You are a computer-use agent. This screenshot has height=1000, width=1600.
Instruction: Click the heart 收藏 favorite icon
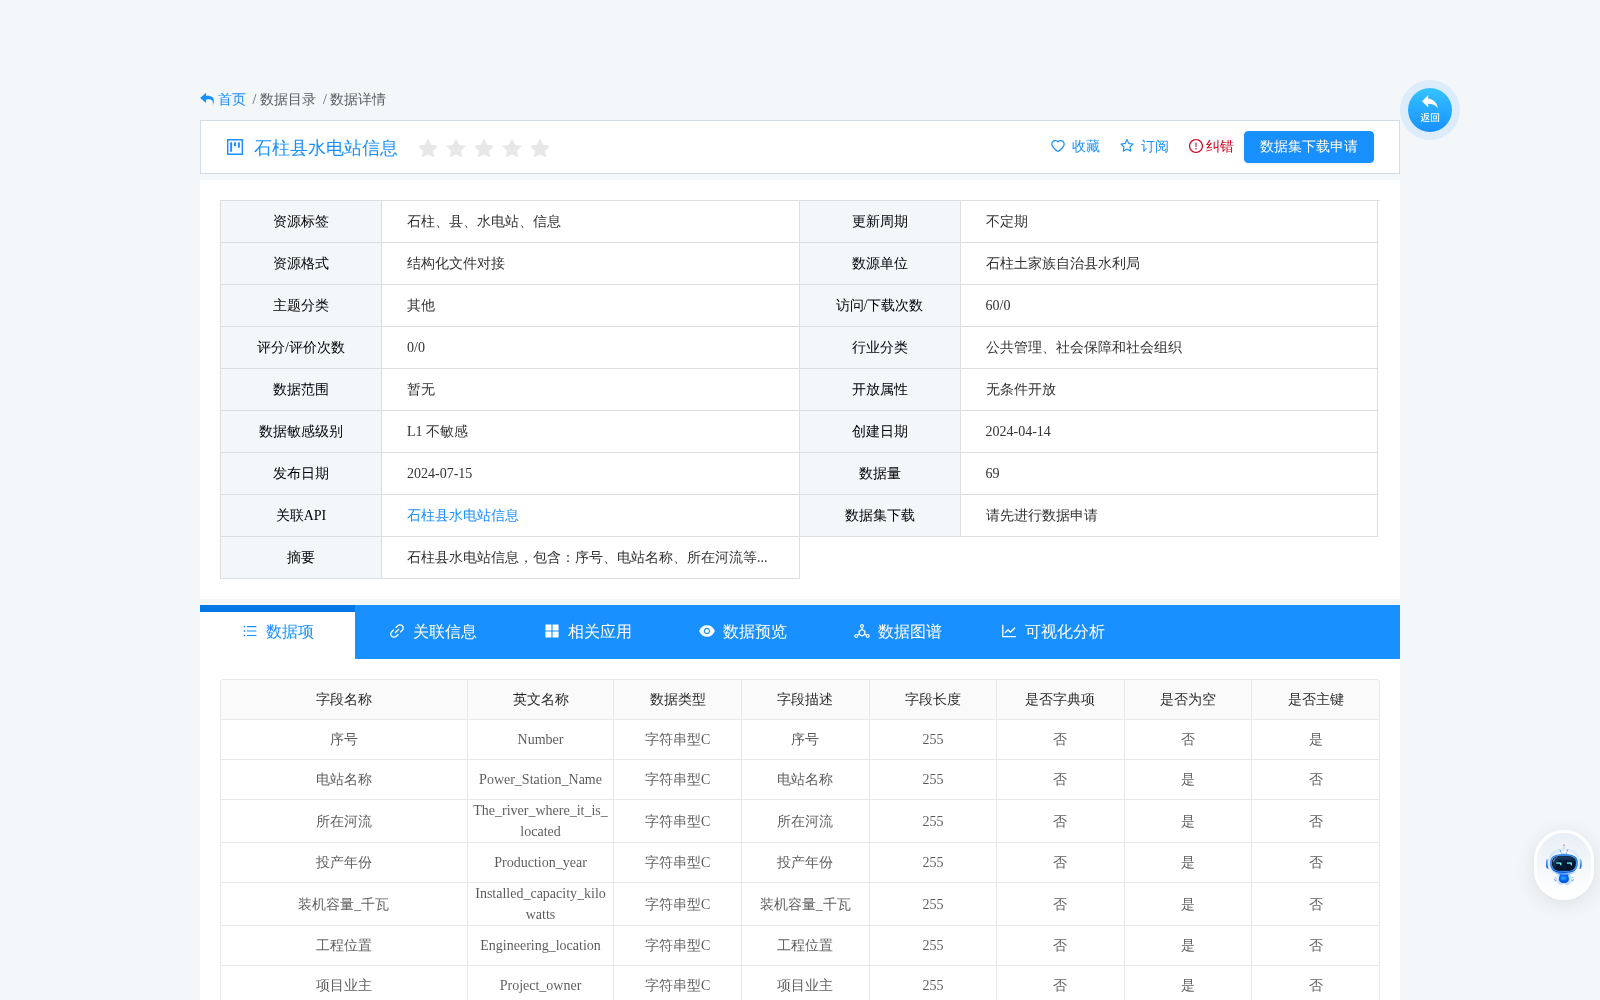(1058, 146)
